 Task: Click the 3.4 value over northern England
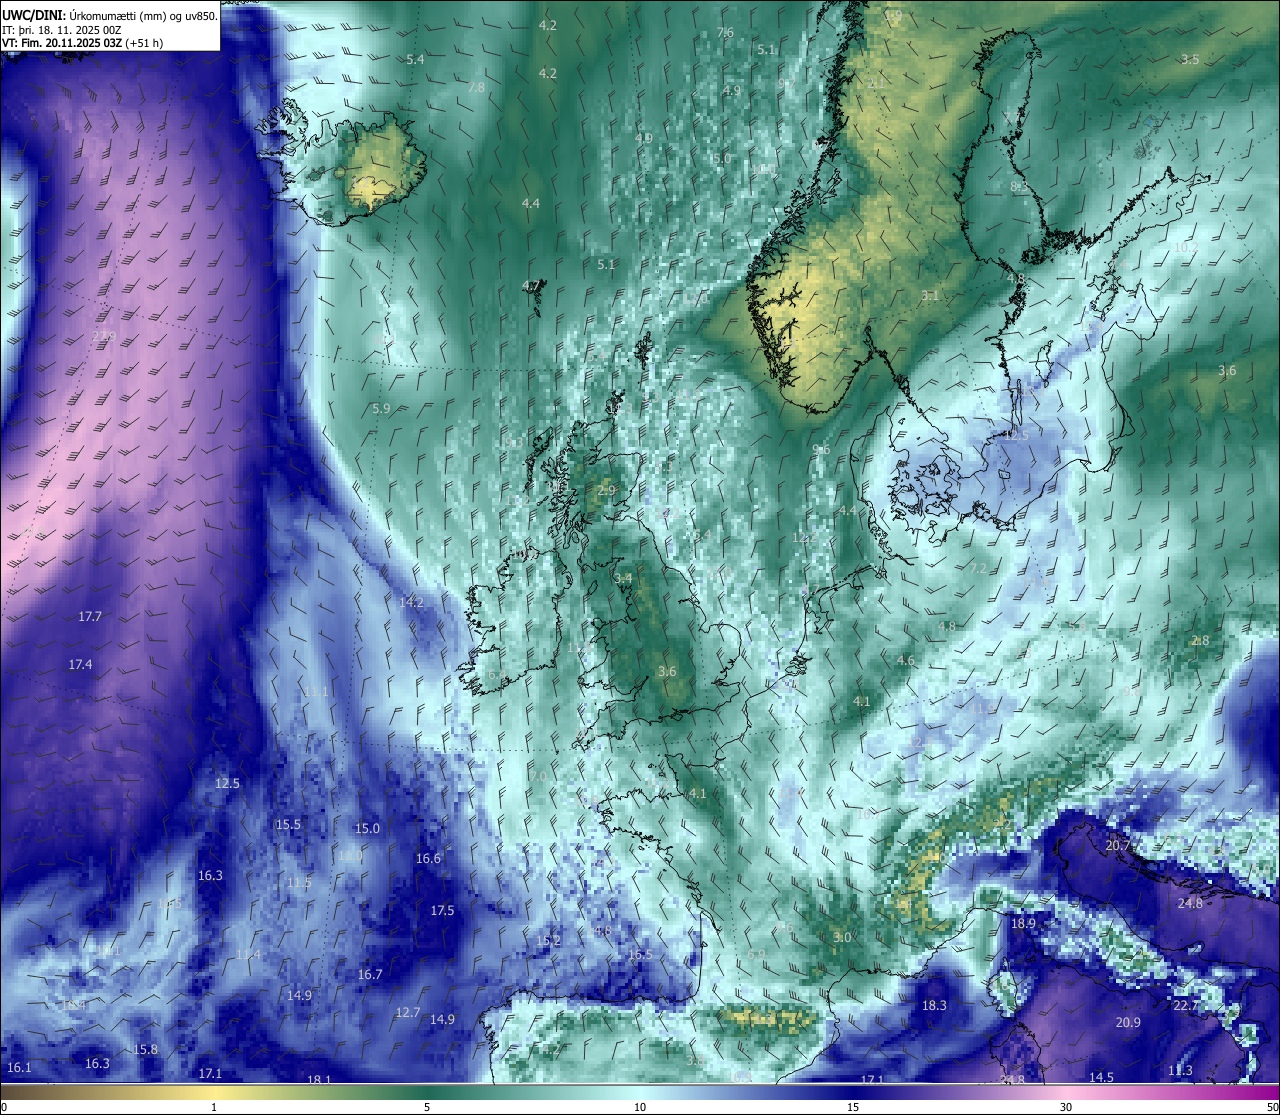[x=623, y=579]
